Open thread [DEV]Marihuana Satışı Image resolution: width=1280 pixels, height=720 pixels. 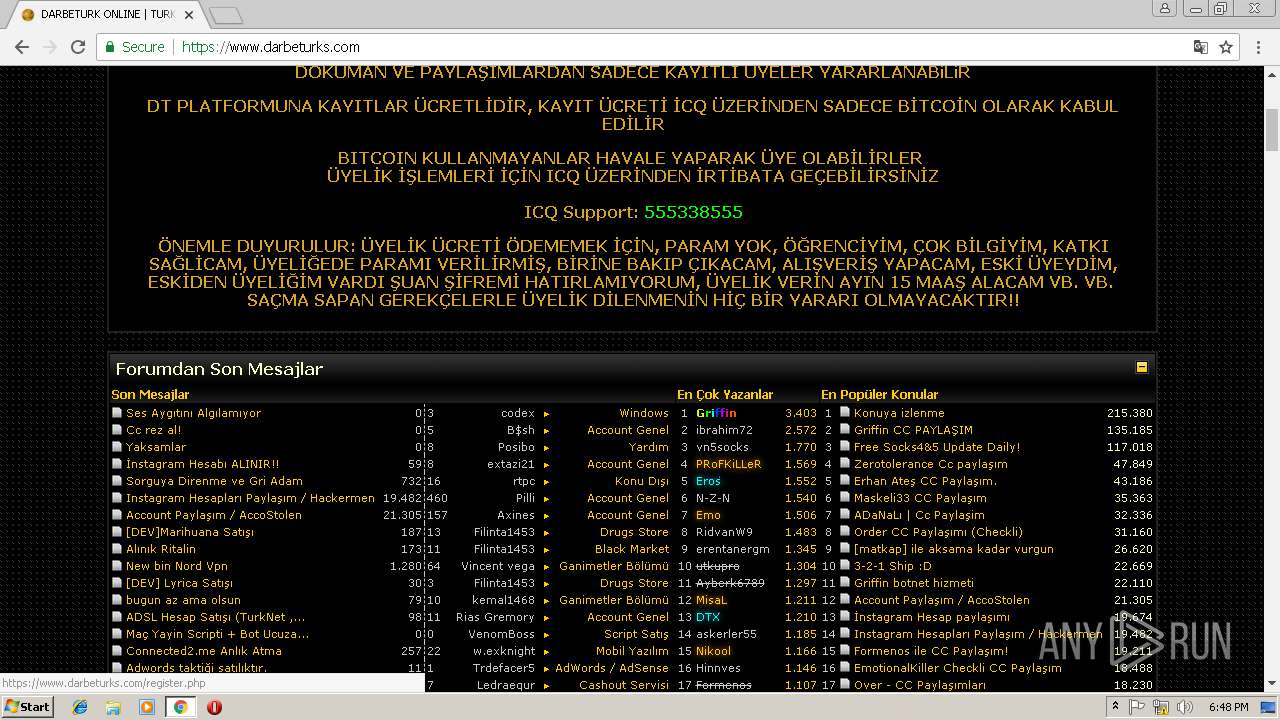(x=190, y=532)
